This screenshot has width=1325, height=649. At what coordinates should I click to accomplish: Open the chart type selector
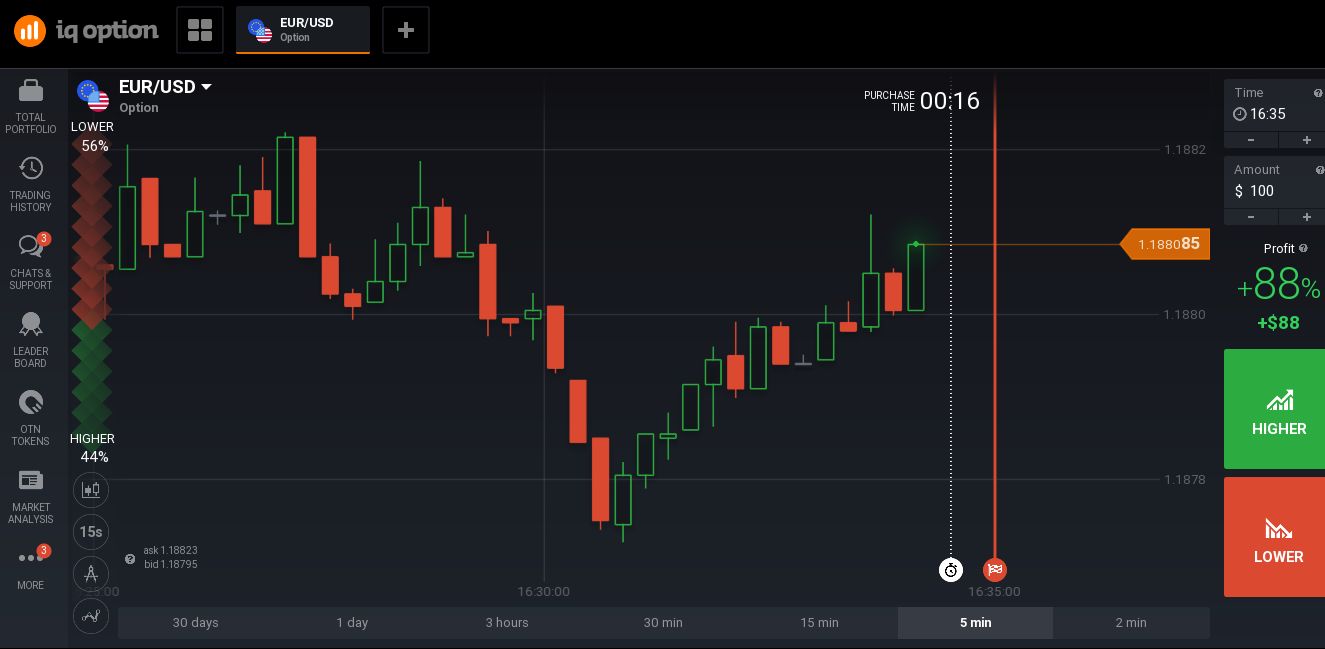(x=90, y=490)
